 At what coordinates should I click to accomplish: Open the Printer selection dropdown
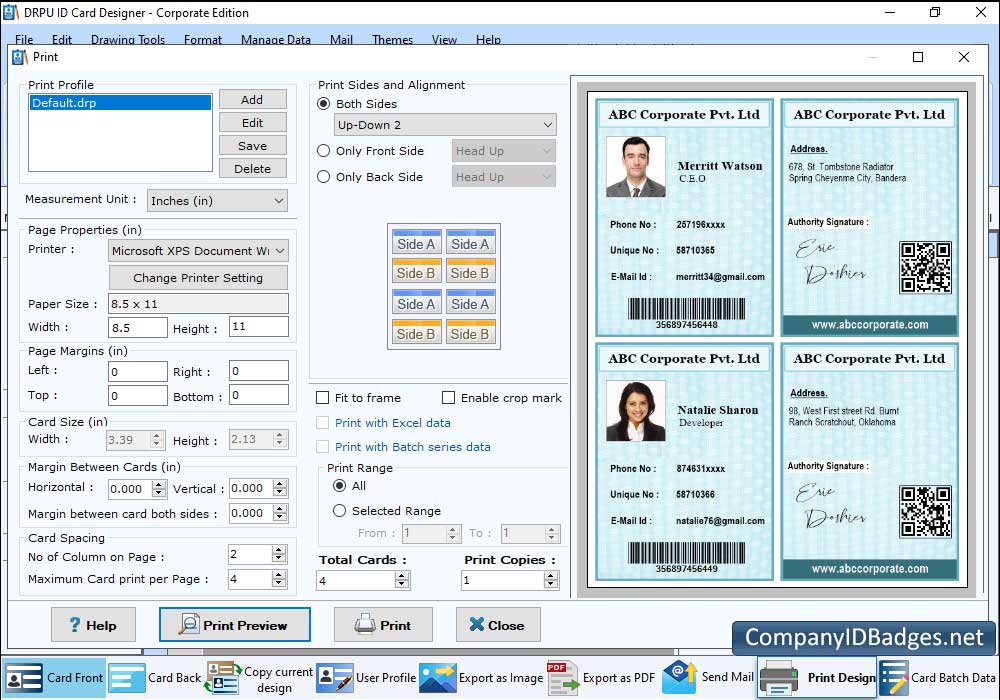point(198,251)
